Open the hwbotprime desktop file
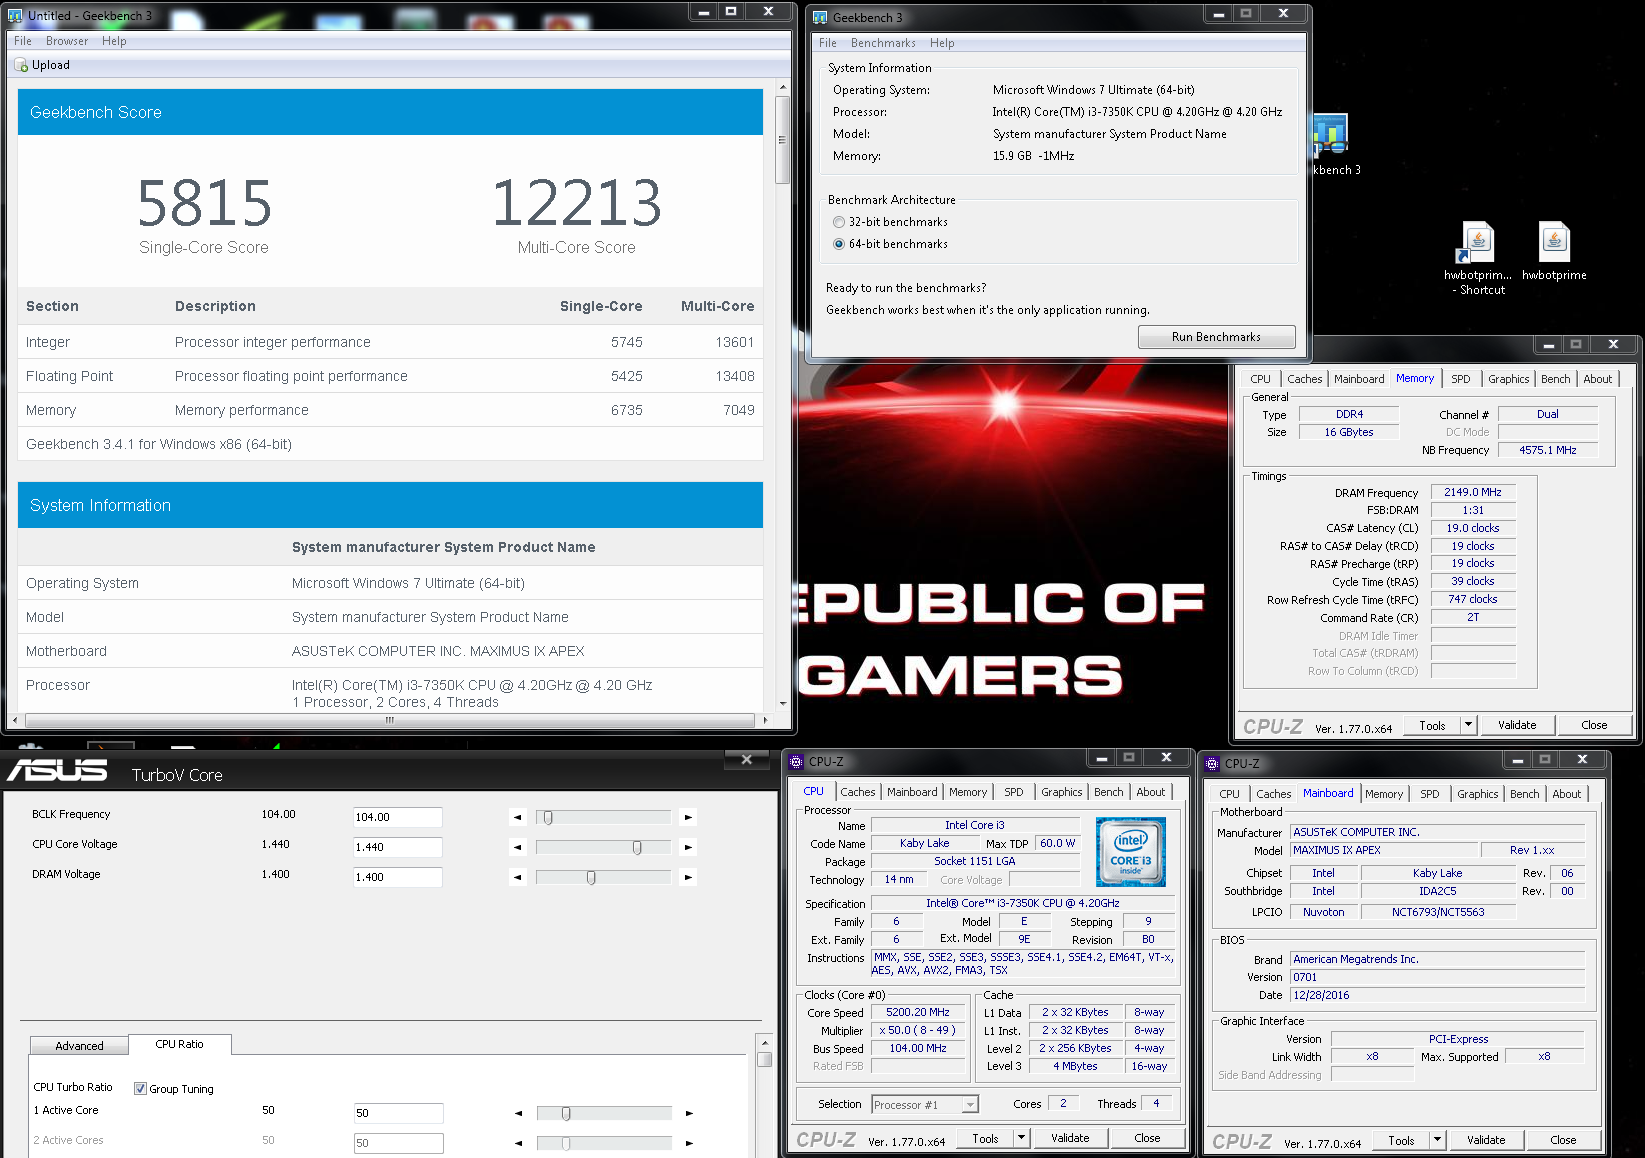The image size is (1645, 1158). click(x=1554, y=252)
